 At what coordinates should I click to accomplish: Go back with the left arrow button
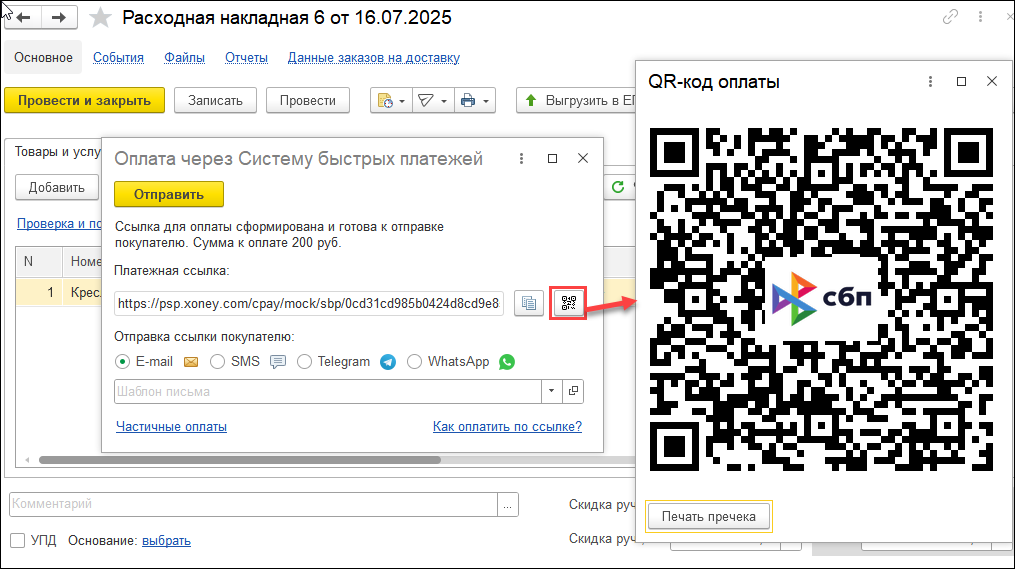pyautogui.click(x=24, y=17)
